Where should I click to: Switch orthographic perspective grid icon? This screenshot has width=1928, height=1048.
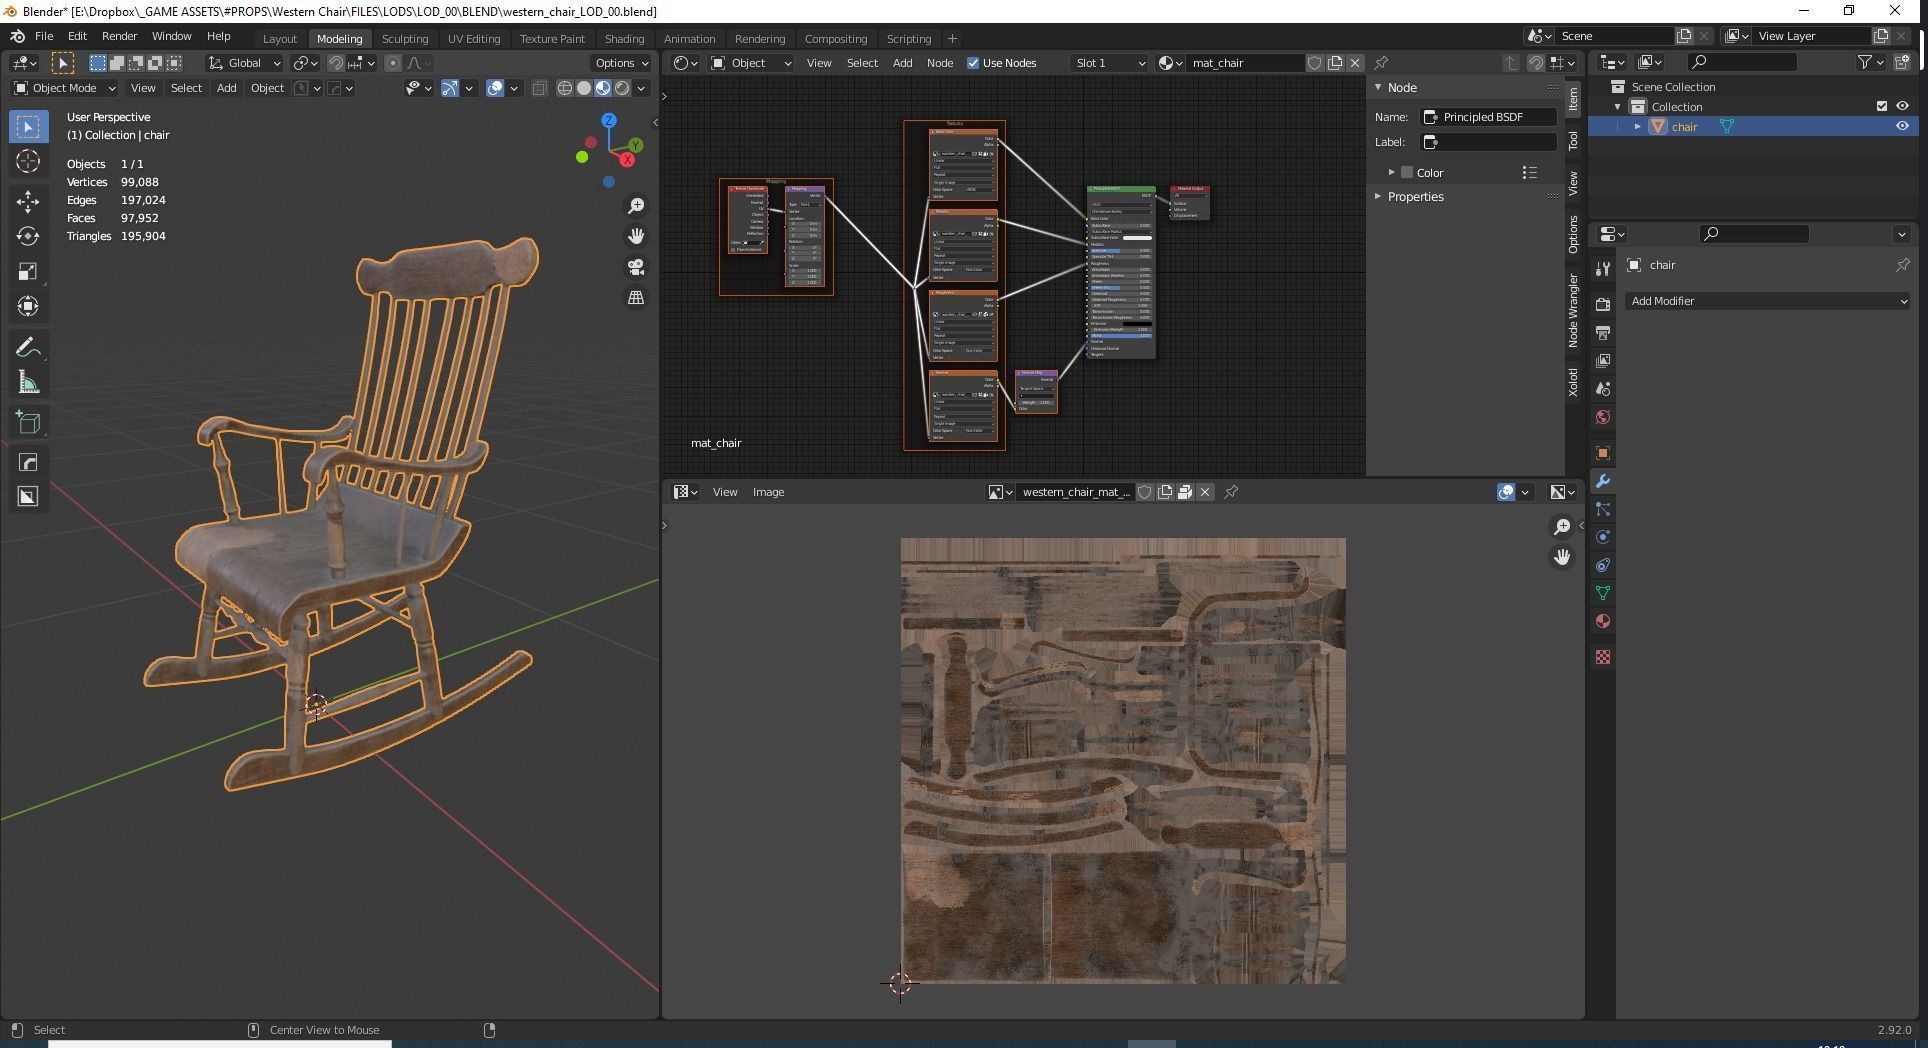(x=636, y=298)
